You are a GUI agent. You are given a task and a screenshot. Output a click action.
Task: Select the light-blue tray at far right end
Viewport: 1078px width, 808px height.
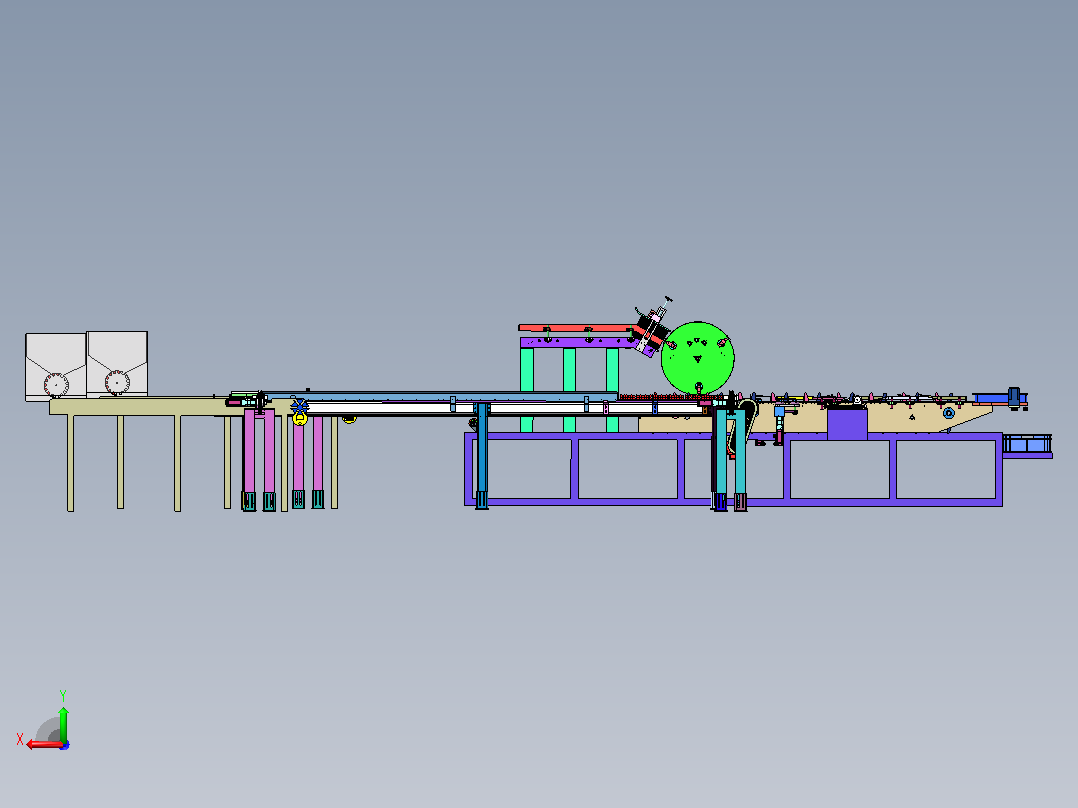point(1027,445)
